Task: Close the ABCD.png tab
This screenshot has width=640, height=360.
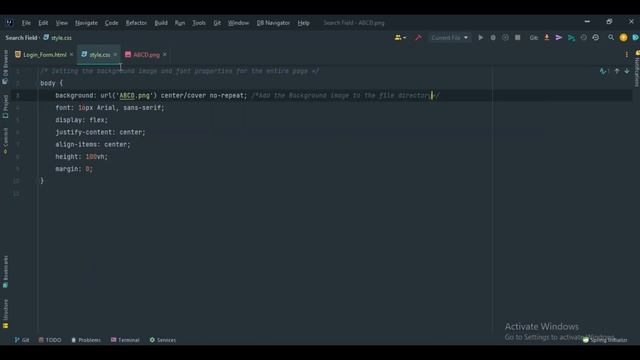Action: pyautogui.click(x=164, y=54)
